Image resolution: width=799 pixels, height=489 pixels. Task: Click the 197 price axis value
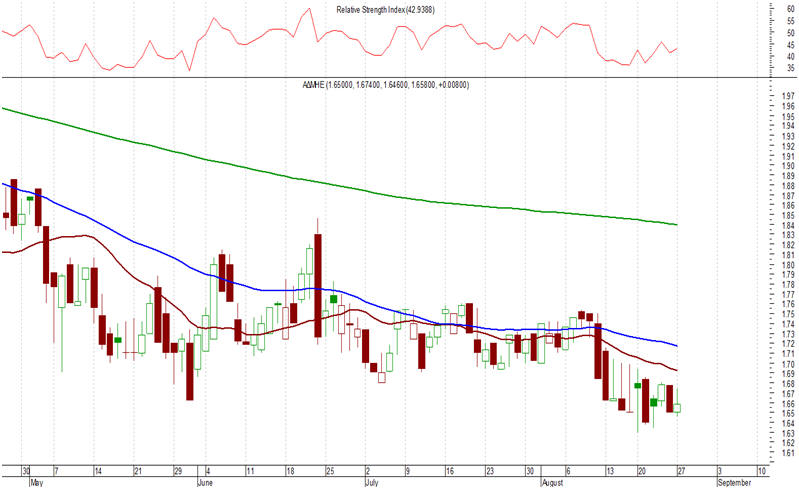[788, 96]
